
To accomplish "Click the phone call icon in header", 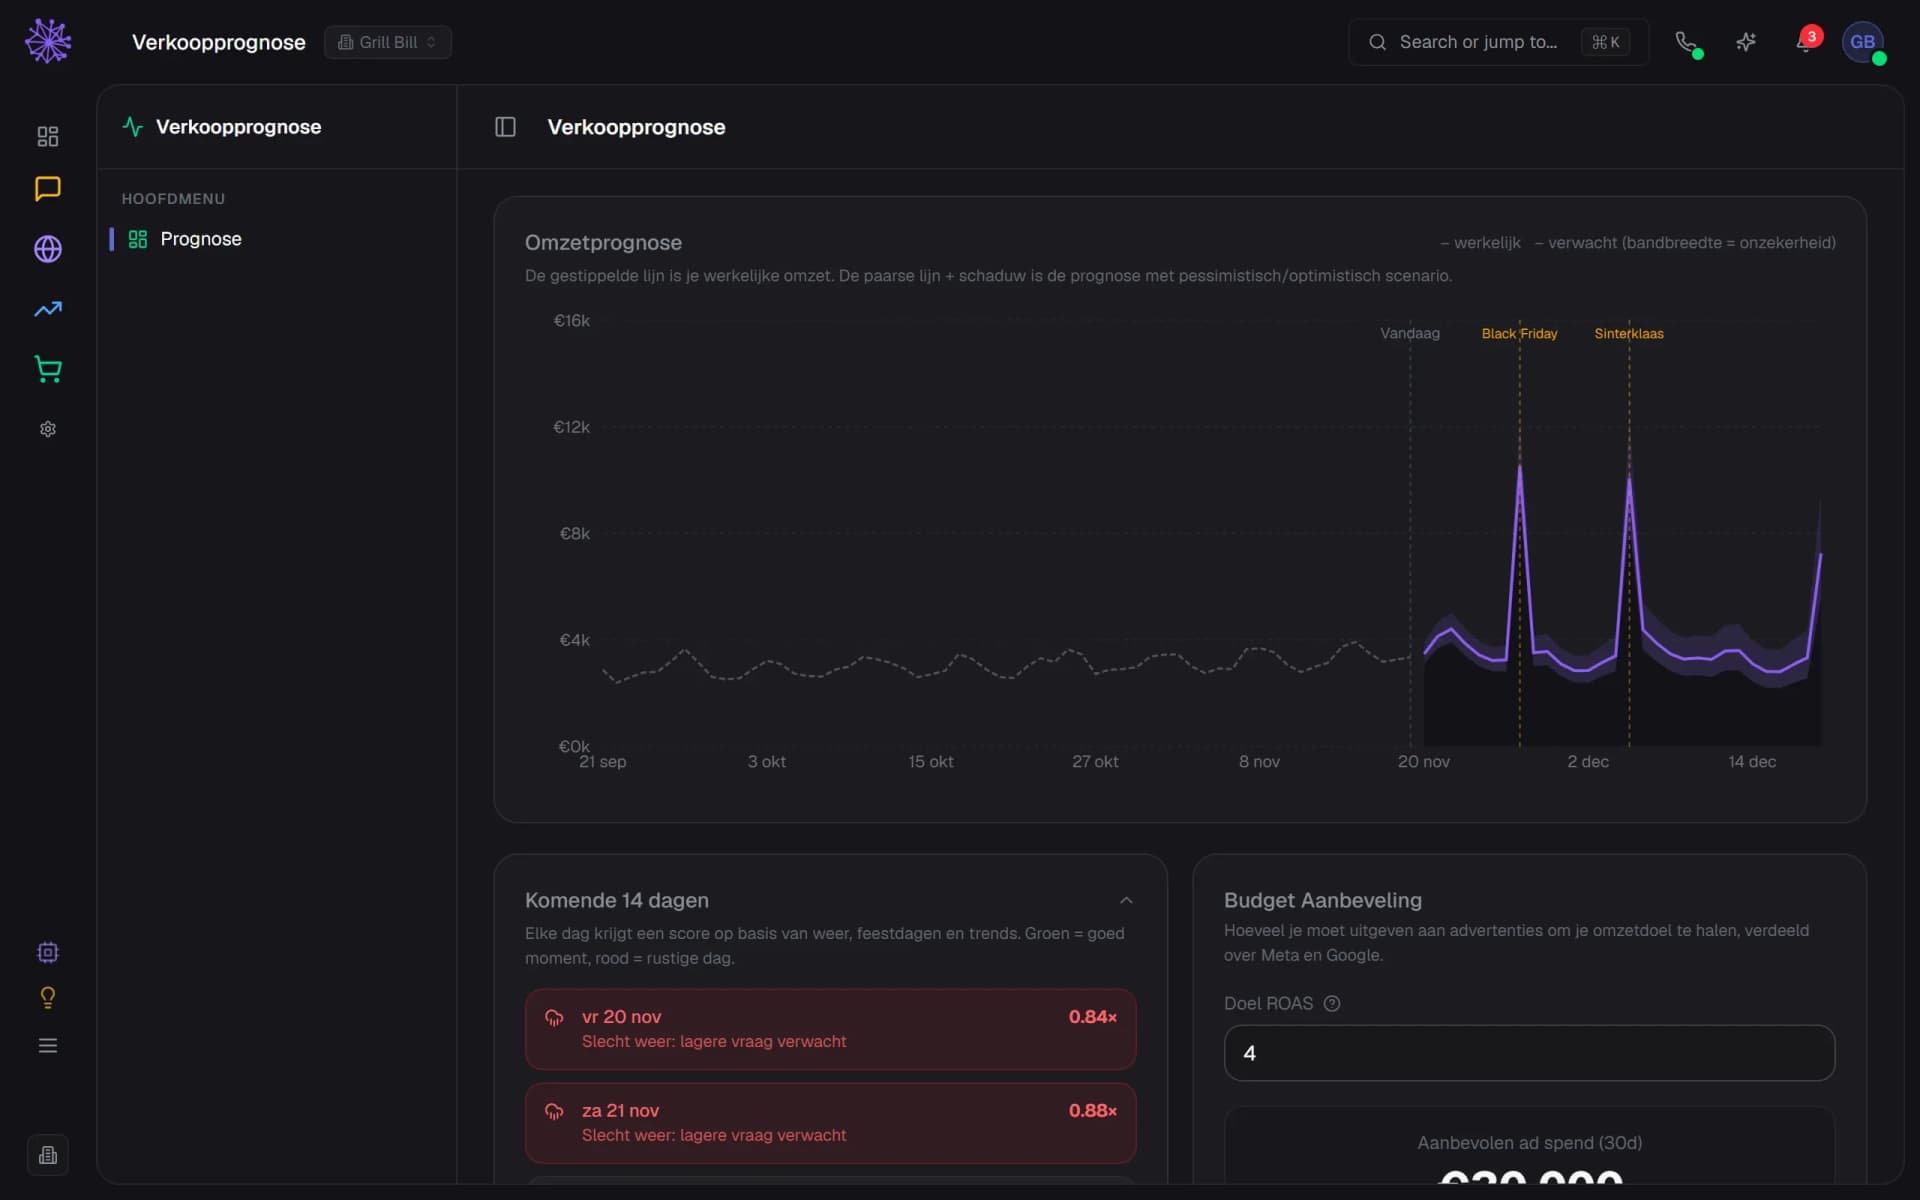I will (x=1686, y=42).
